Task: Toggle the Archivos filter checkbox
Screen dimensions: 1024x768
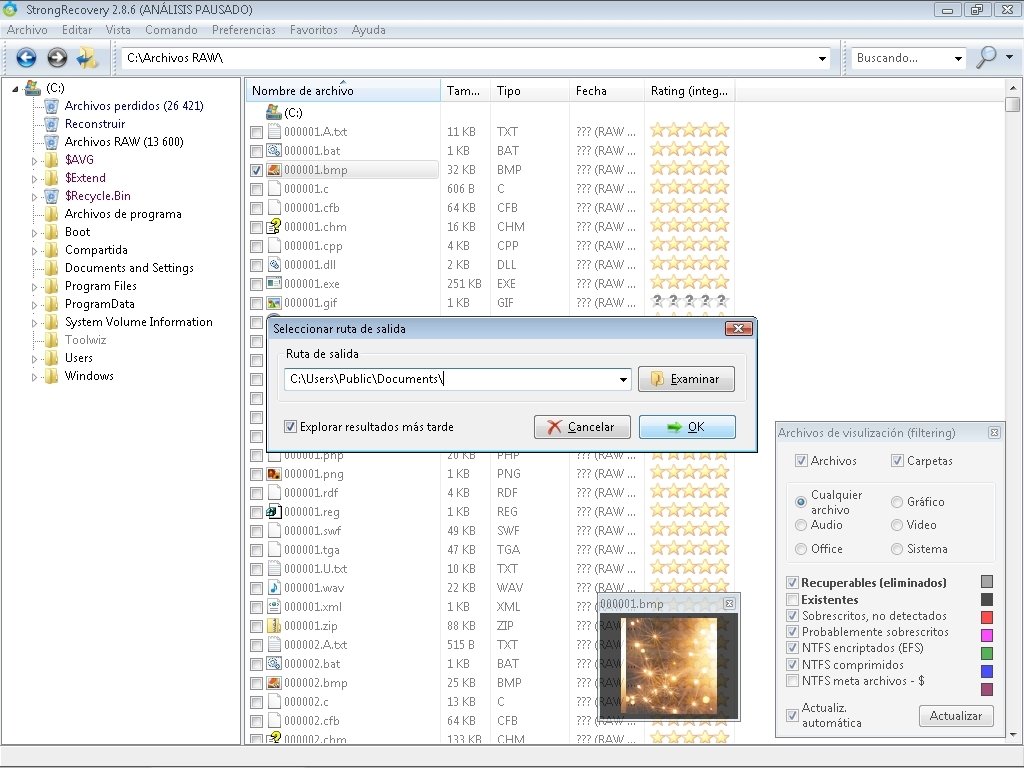Action: coord(801,461)
